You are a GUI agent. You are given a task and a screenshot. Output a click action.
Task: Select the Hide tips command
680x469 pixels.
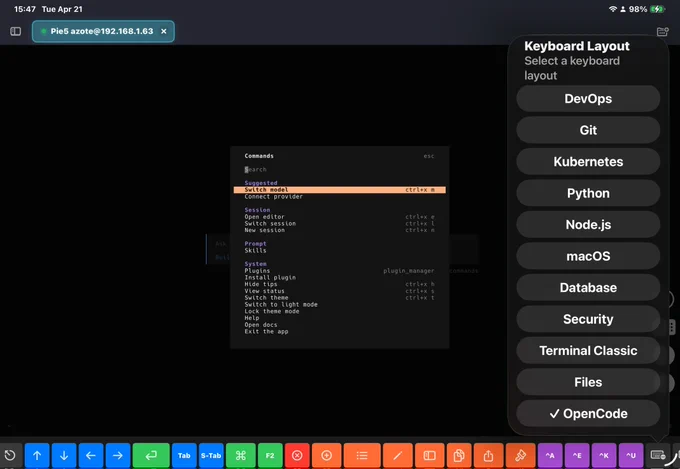pyautogui.click(x=339, y=284)
